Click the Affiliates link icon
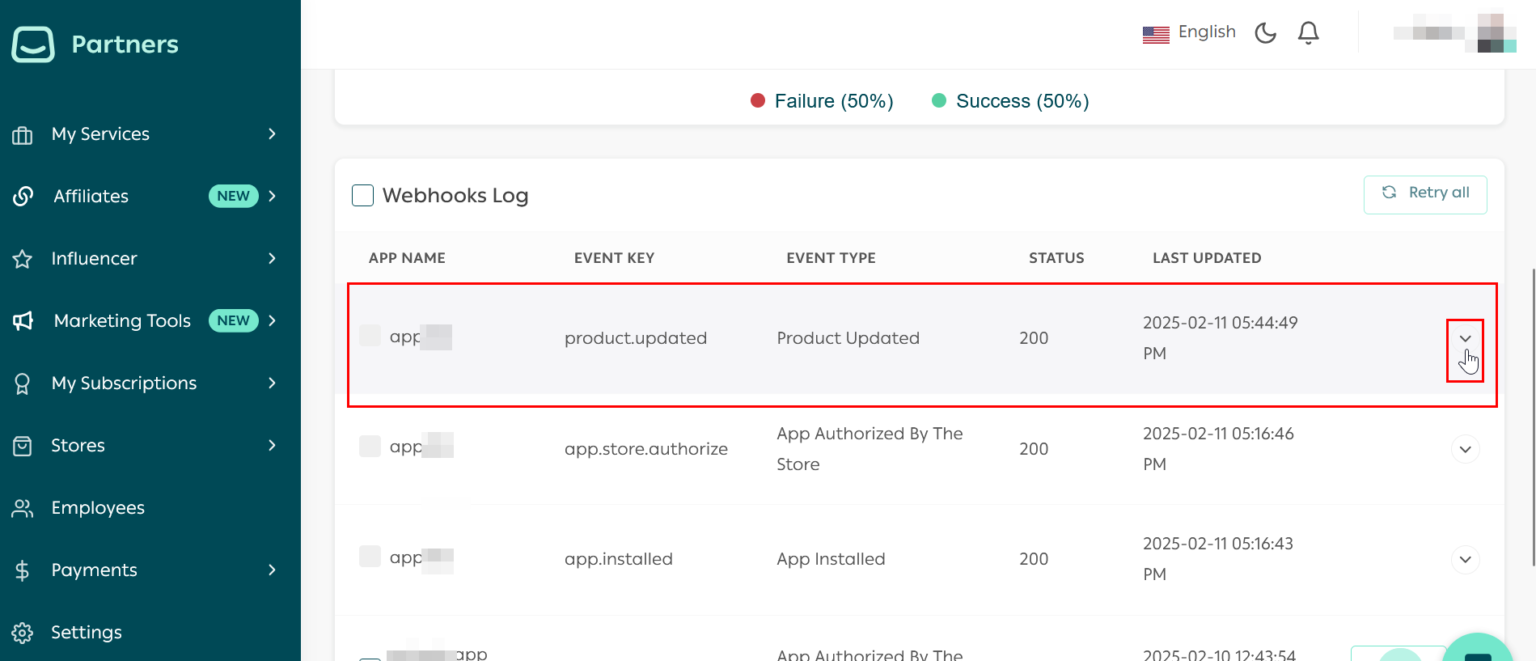1536x661 pixels. (22, 196)
